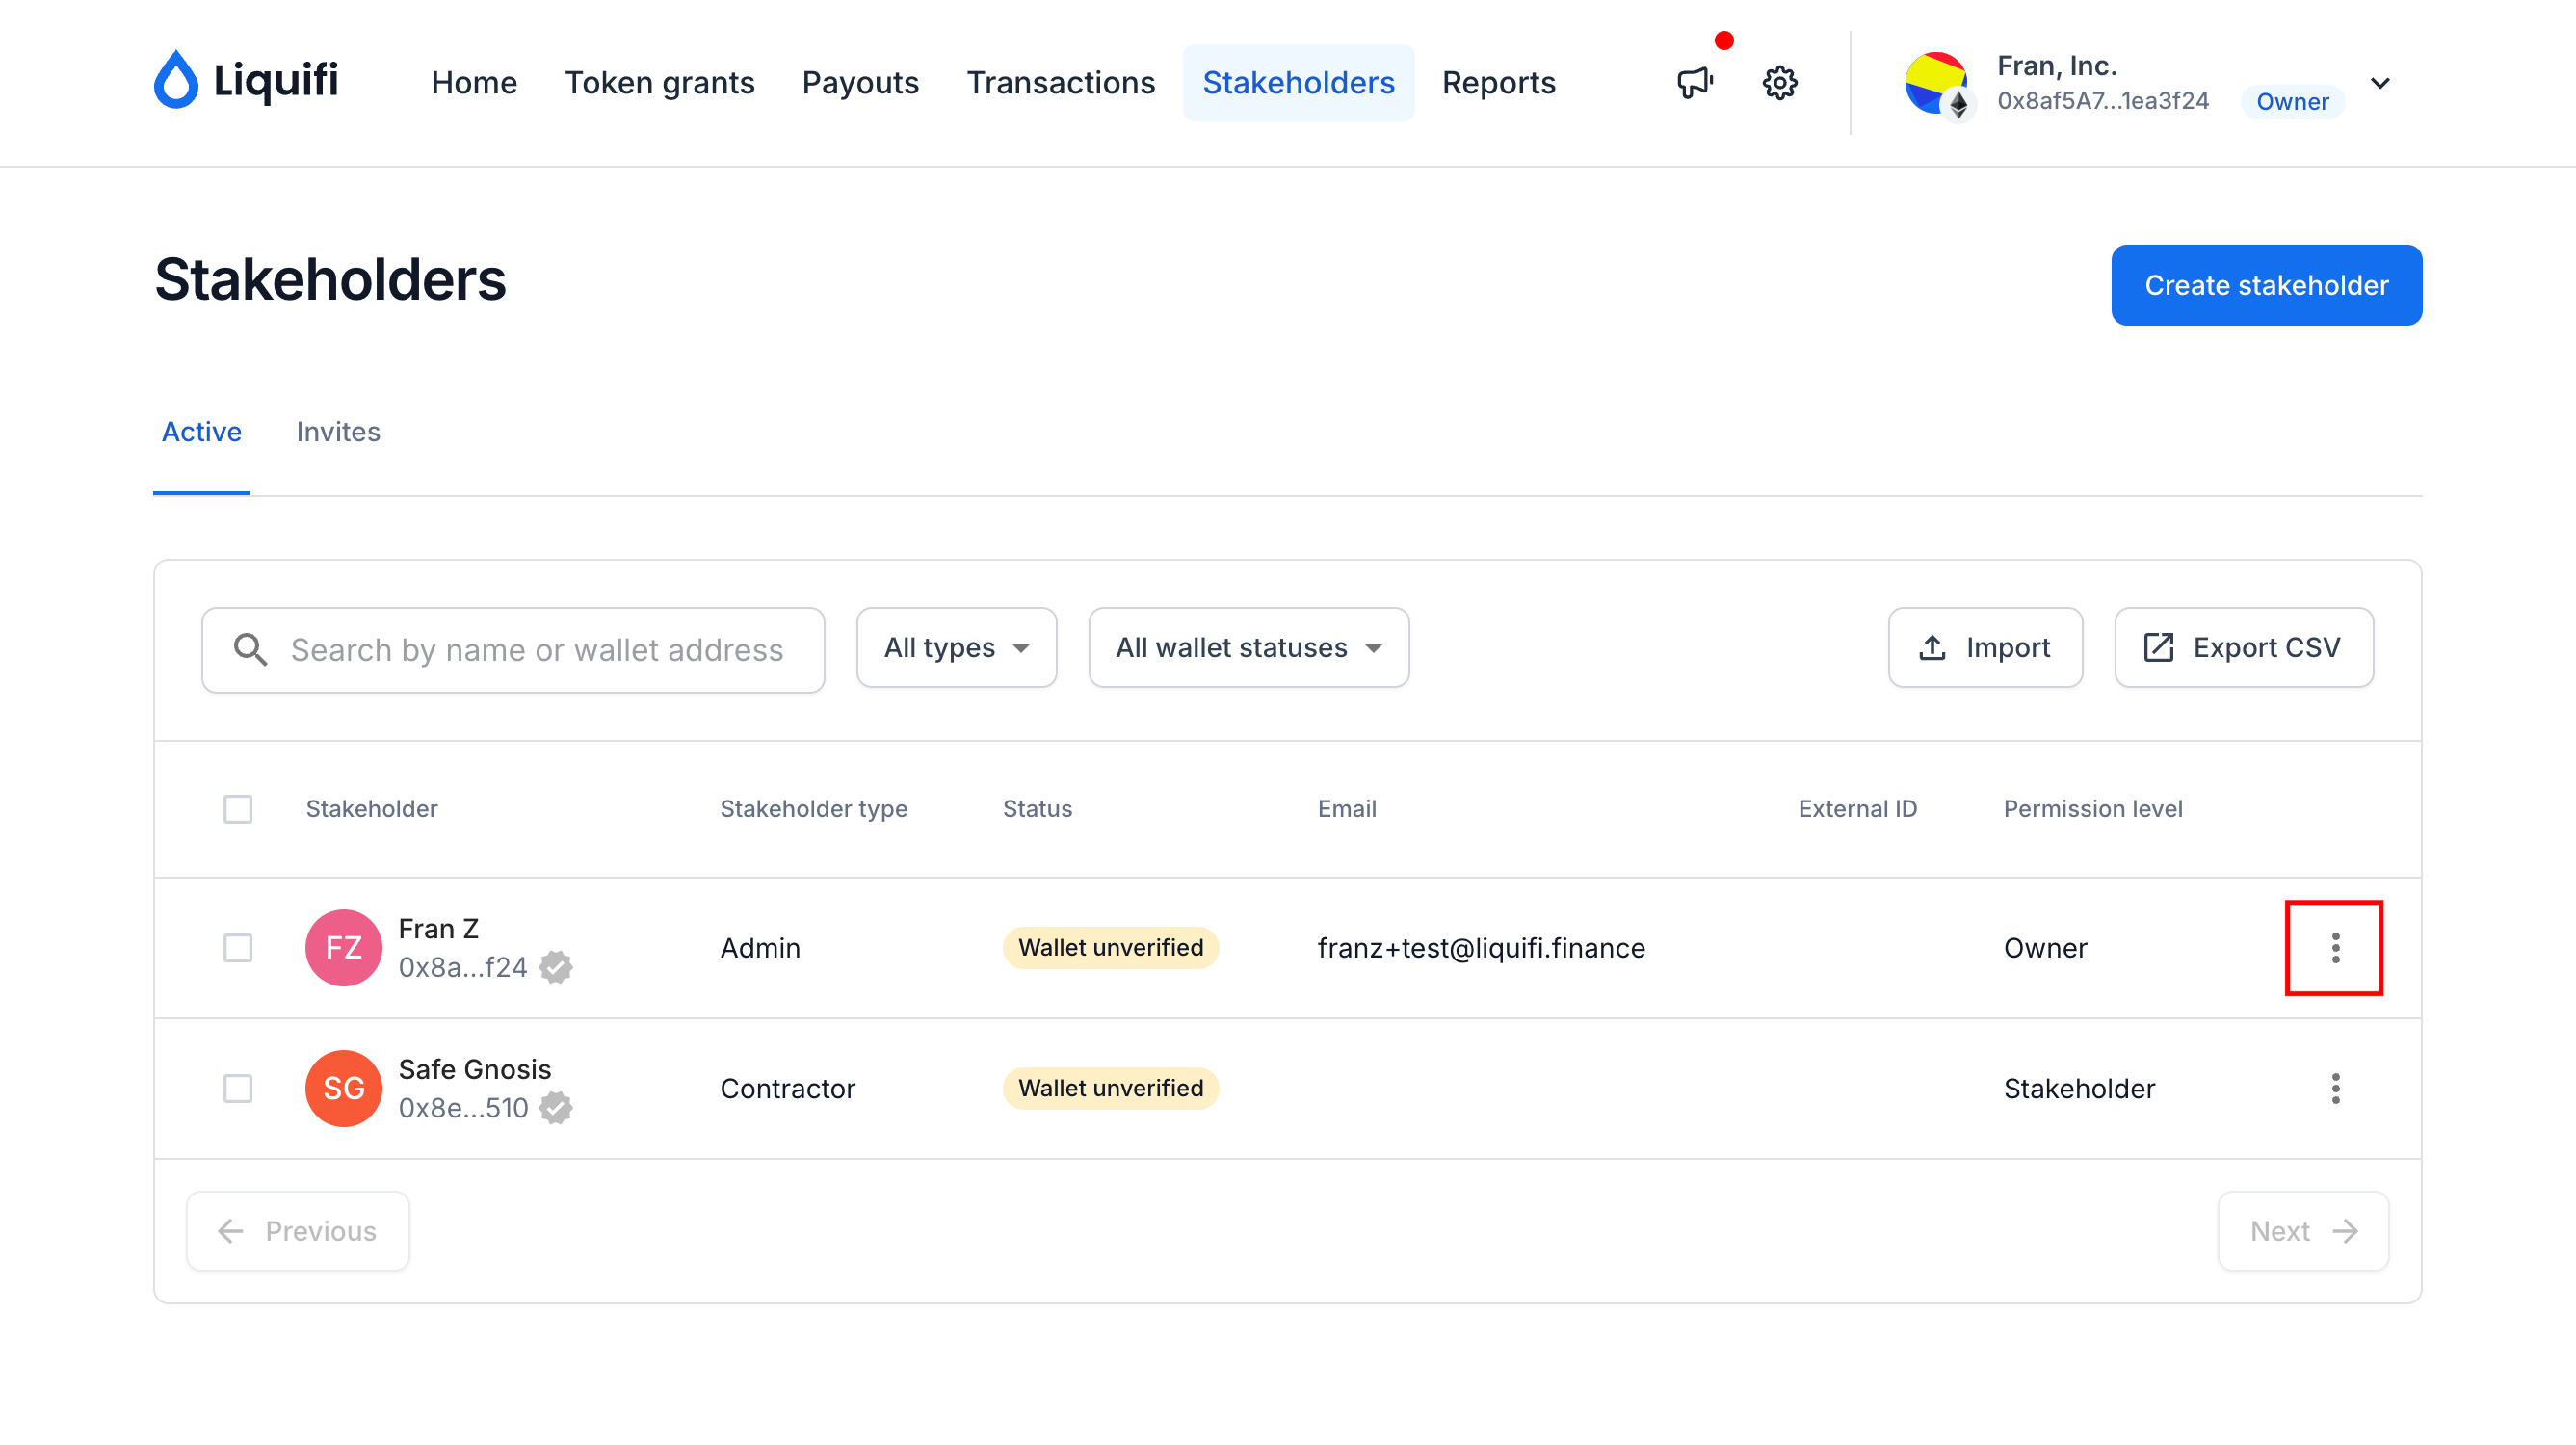Viewport: 2576px width, 1445px height.
Task: Click verified badge next to 0x8e...510
Action: 556,1108
